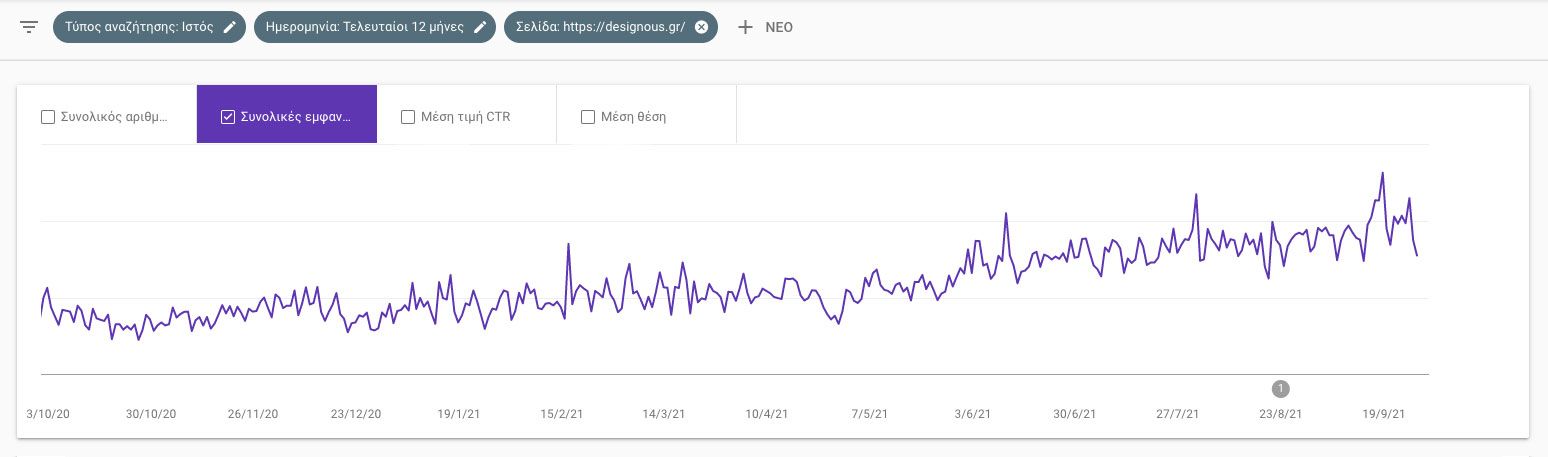Open the Σελίδα: https://designous.gr/ filter chip
The image size is (1548, 457).
[x=598, y=27]
